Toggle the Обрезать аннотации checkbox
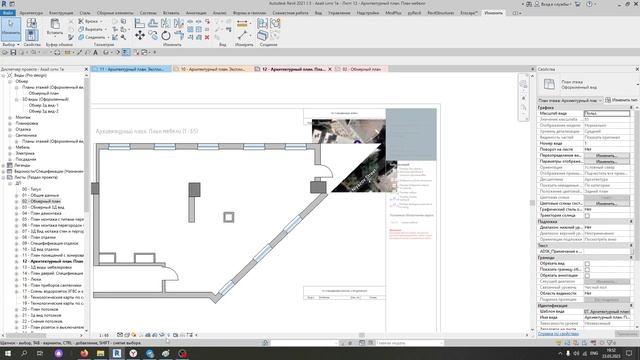Viewport: 640px width, 360px height. 587,276
